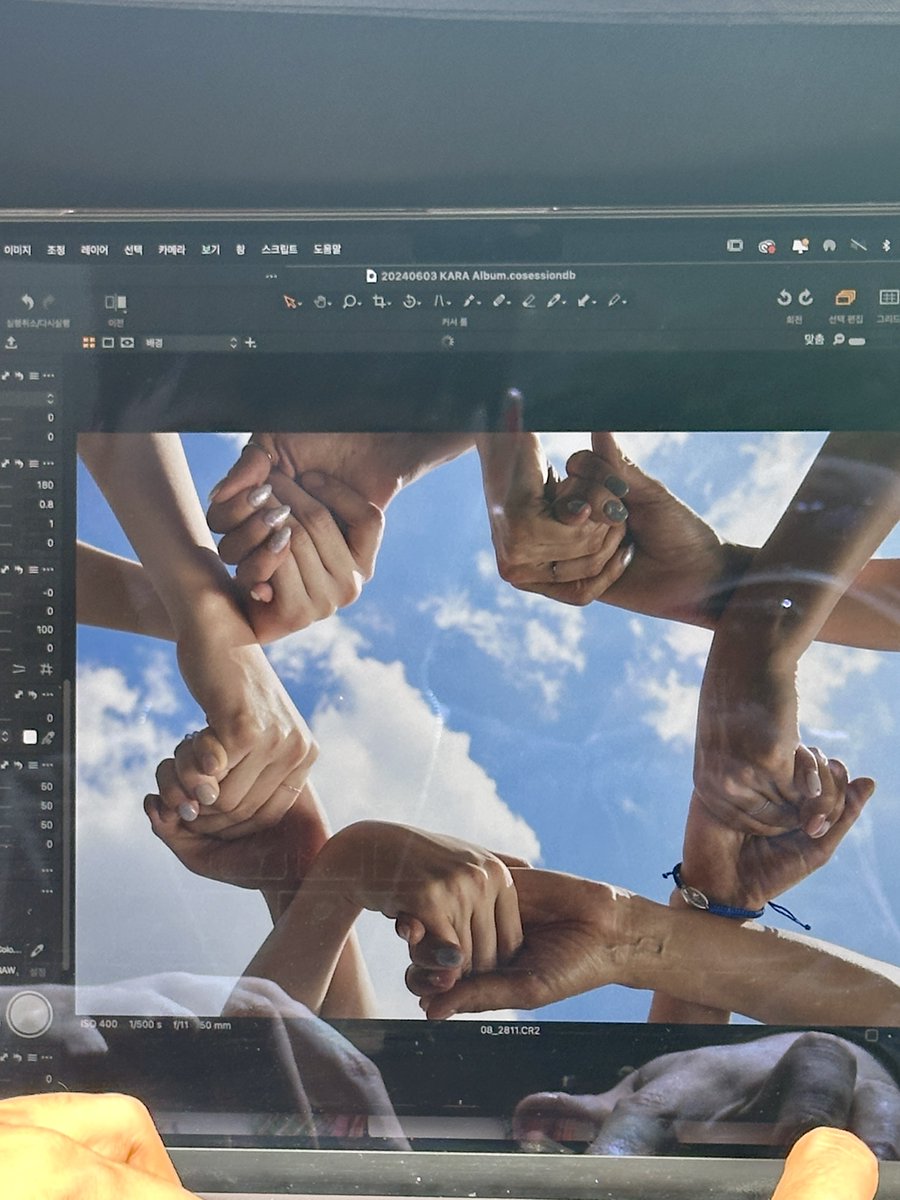Click the rotate right icon

click(x=806, y=298)
